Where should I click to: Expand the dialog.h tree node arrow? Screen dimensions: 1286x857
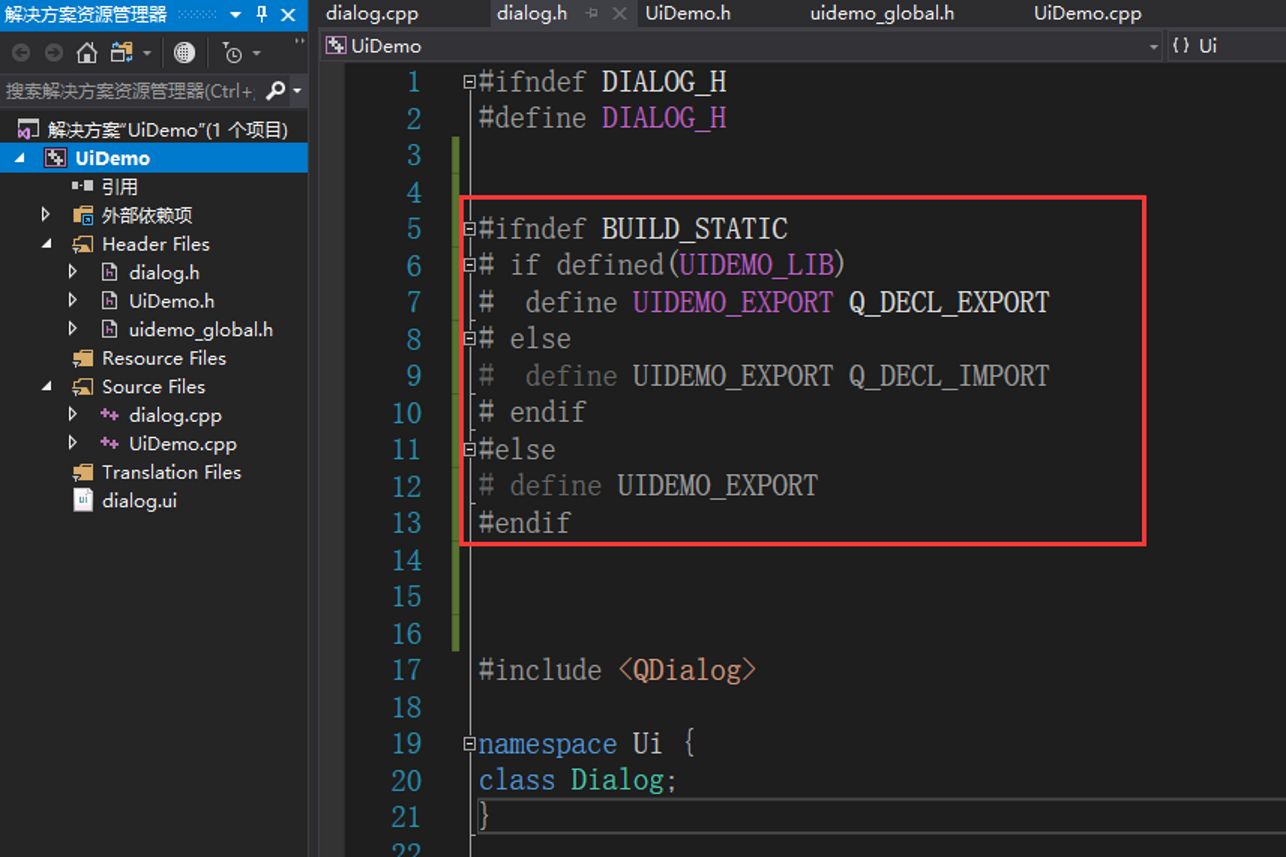coord(73,272)
